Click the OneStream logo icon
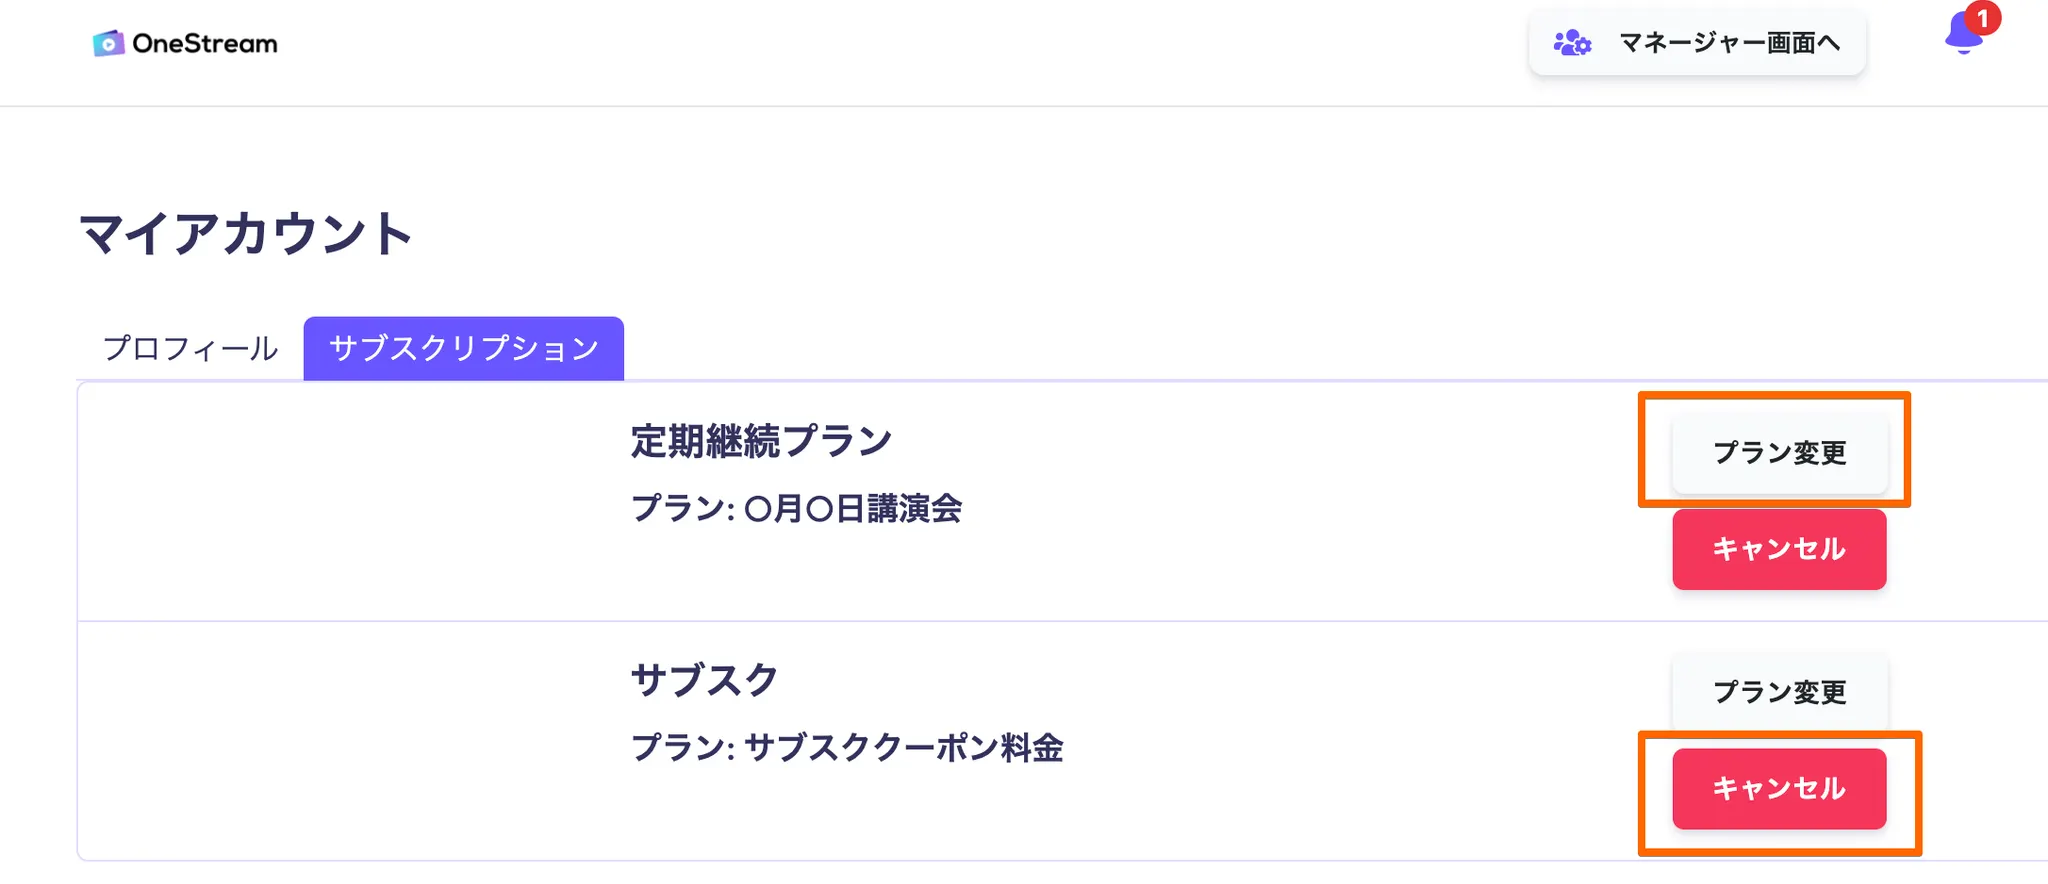This screenshot has width=2048, height=884. click(108, 44)
